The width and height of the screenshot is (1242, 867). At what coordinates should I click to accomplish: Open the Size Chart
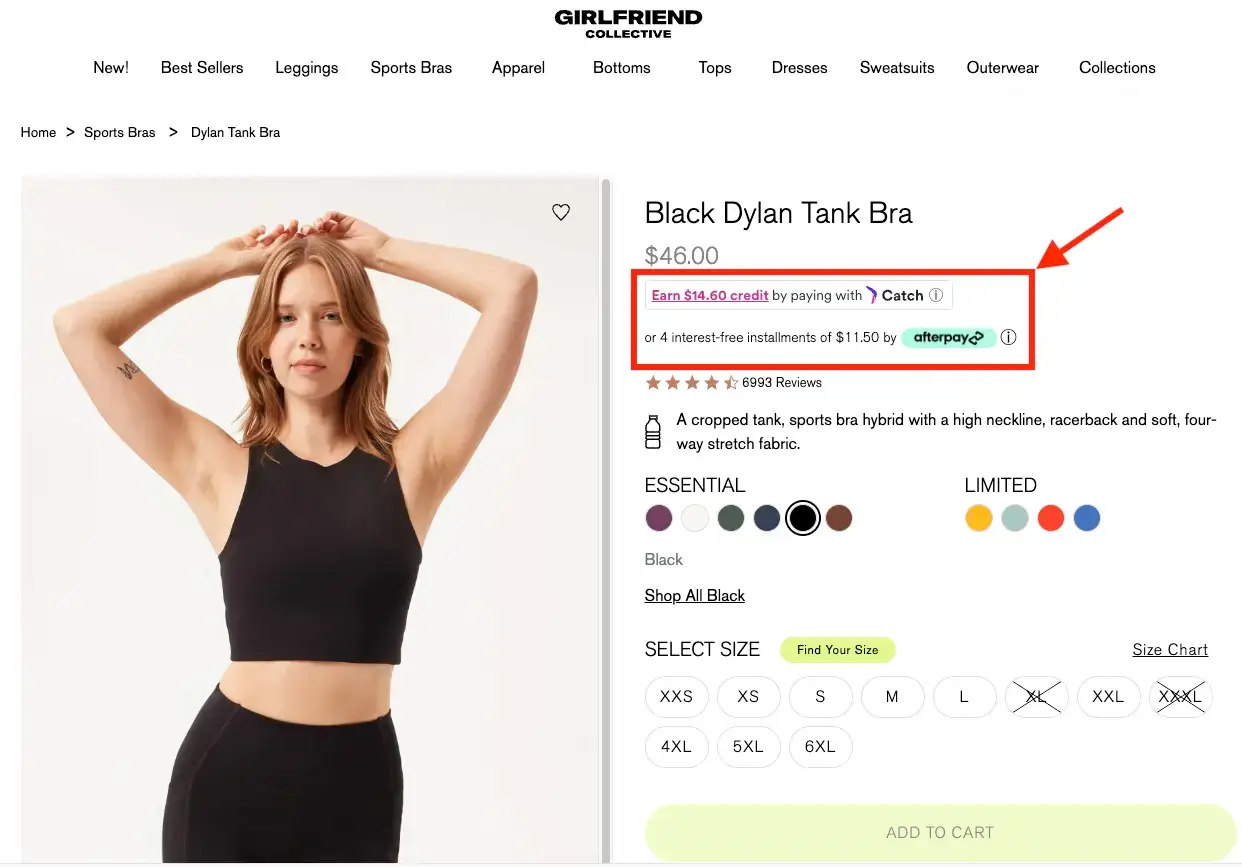(x=1170, y=649)
